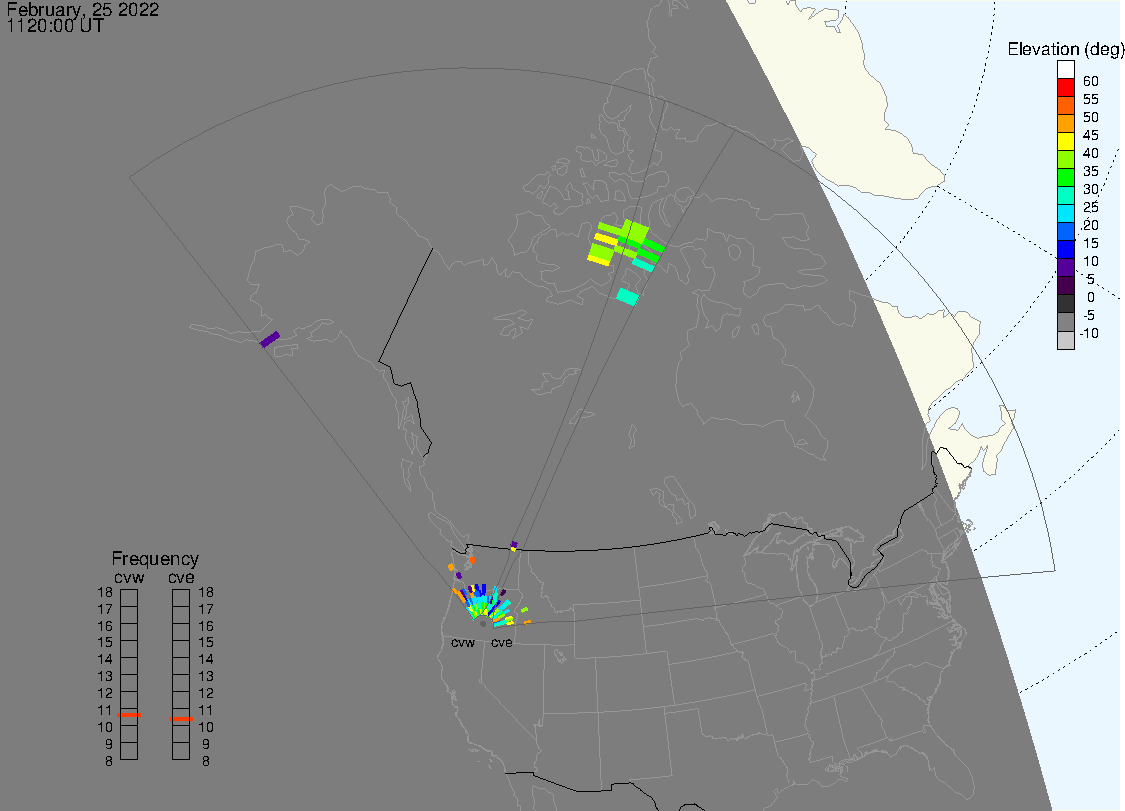Click the light blue swatch between 20 and 15
Viewport: 1125px width, 811px height.
(x=1065, y=231)
